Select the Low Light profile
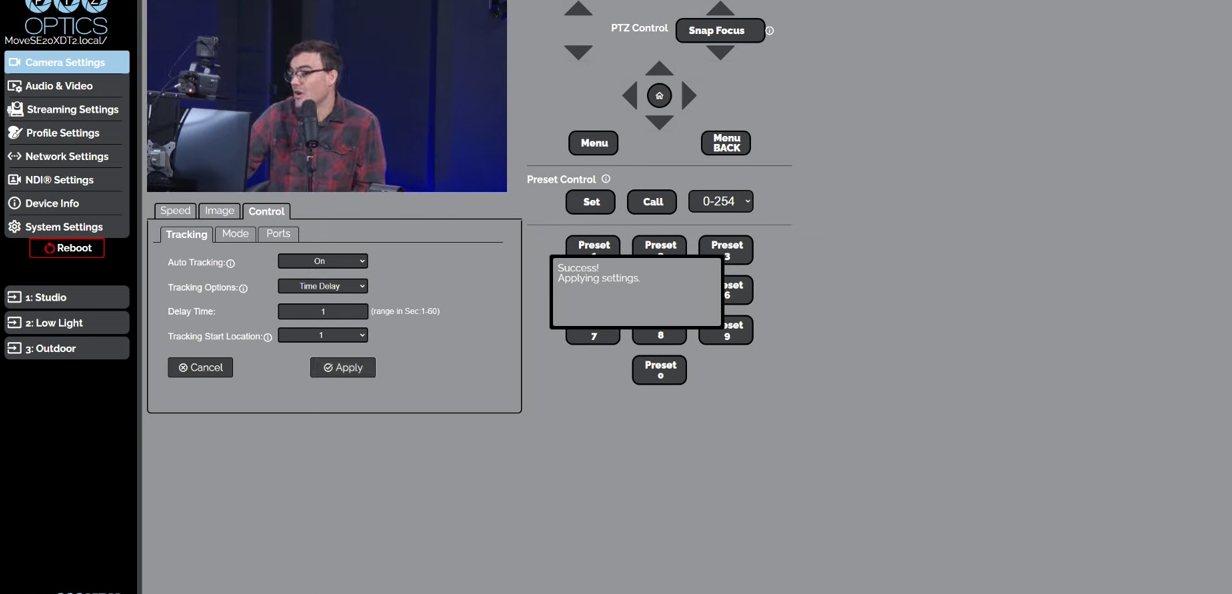Viewport: 1232px width, 594px height. (x=67, y=323)
